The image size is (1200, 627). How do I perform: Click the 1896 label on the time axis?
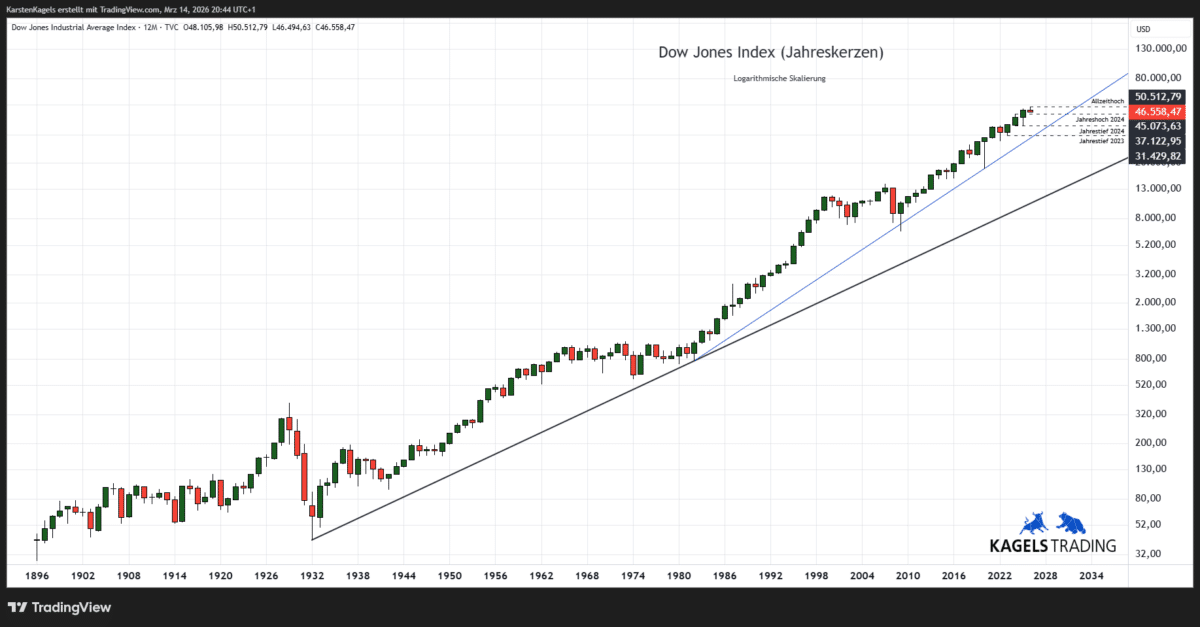coord(37,576)
